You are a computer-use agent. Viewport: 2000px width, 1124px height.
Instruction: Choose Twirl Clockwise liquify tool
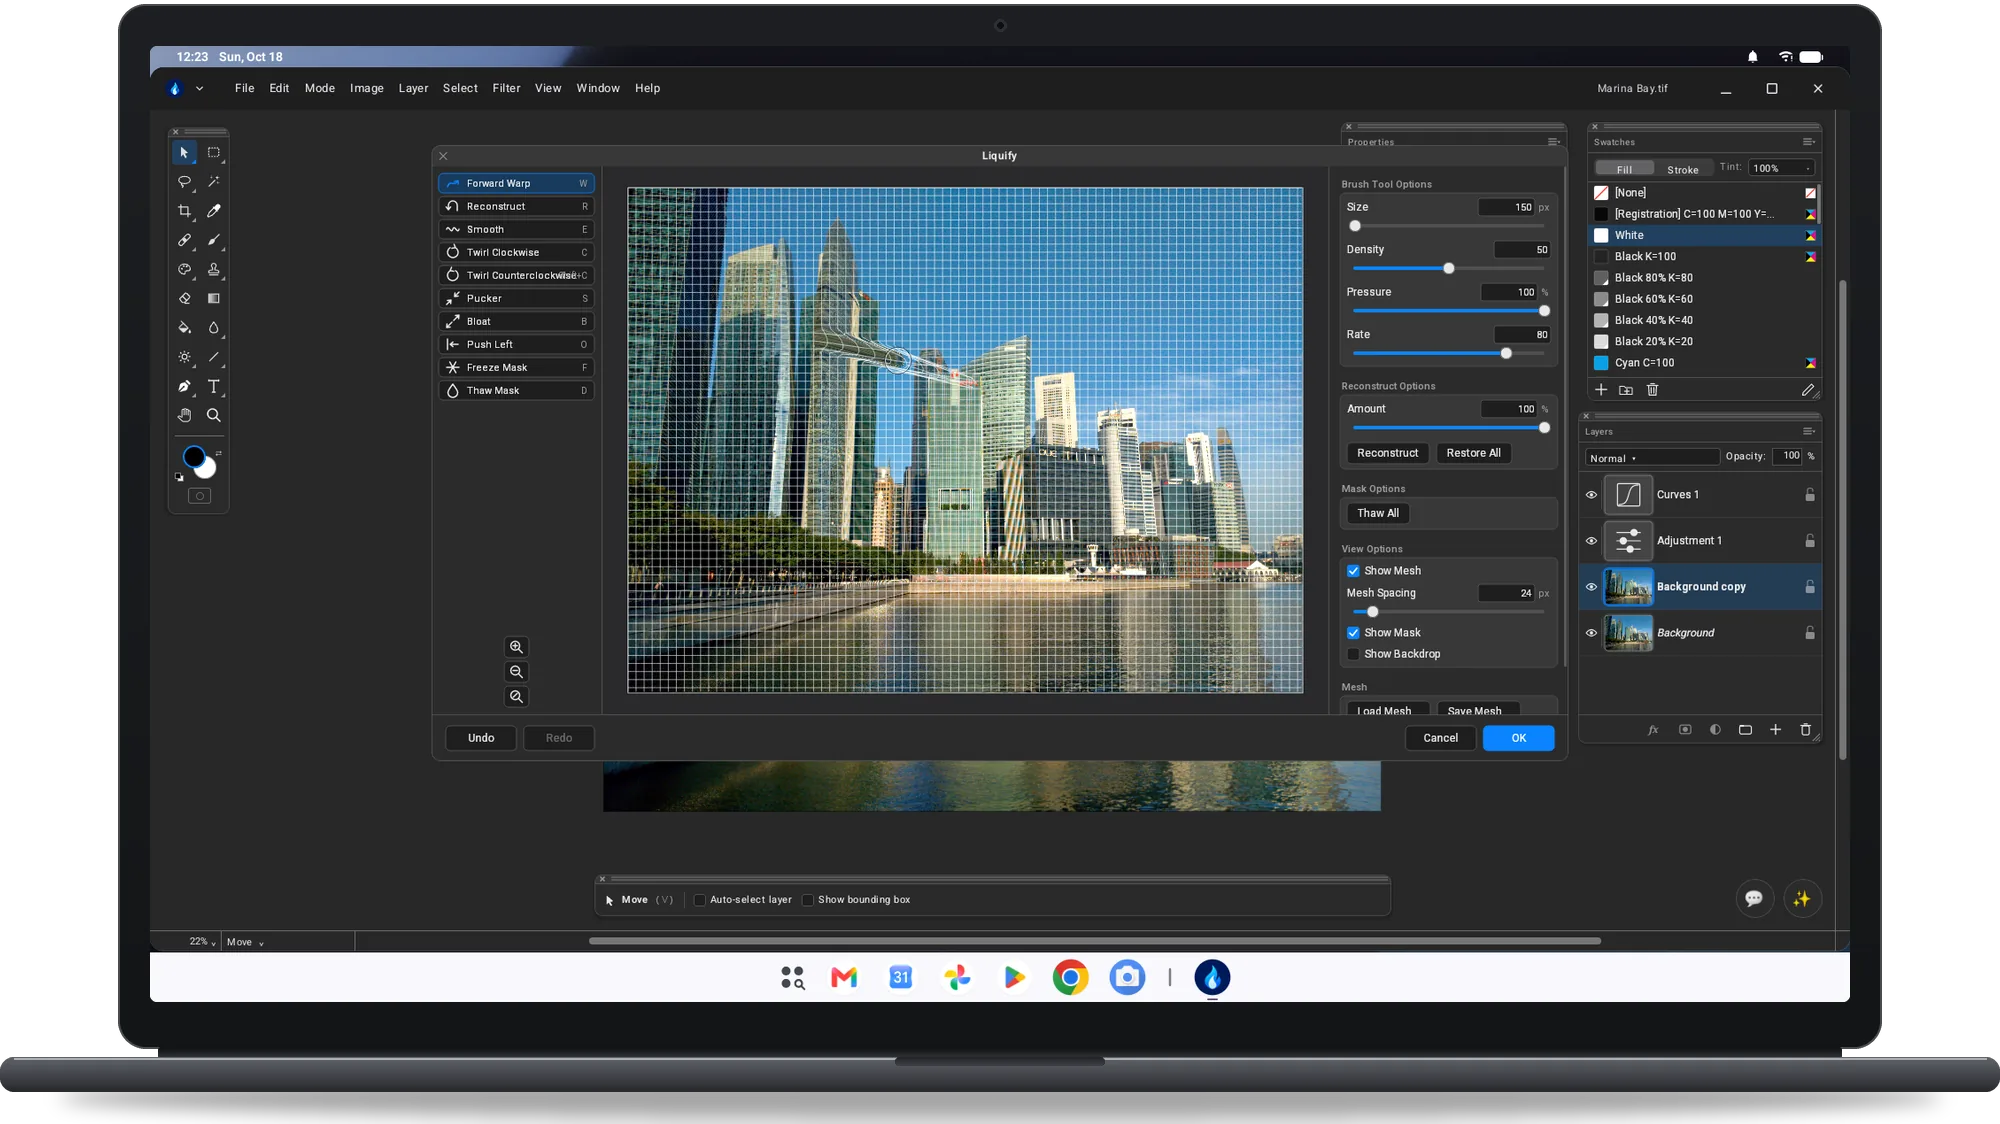(x=517, y=252)
